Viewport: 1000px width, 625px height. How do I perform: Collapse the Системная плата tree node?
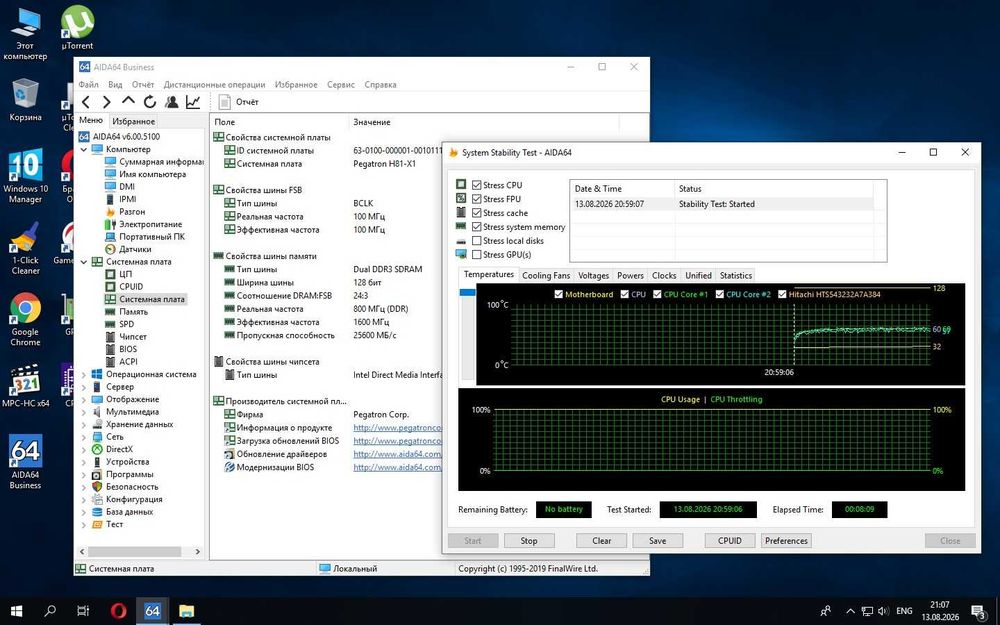click(84, 261)
